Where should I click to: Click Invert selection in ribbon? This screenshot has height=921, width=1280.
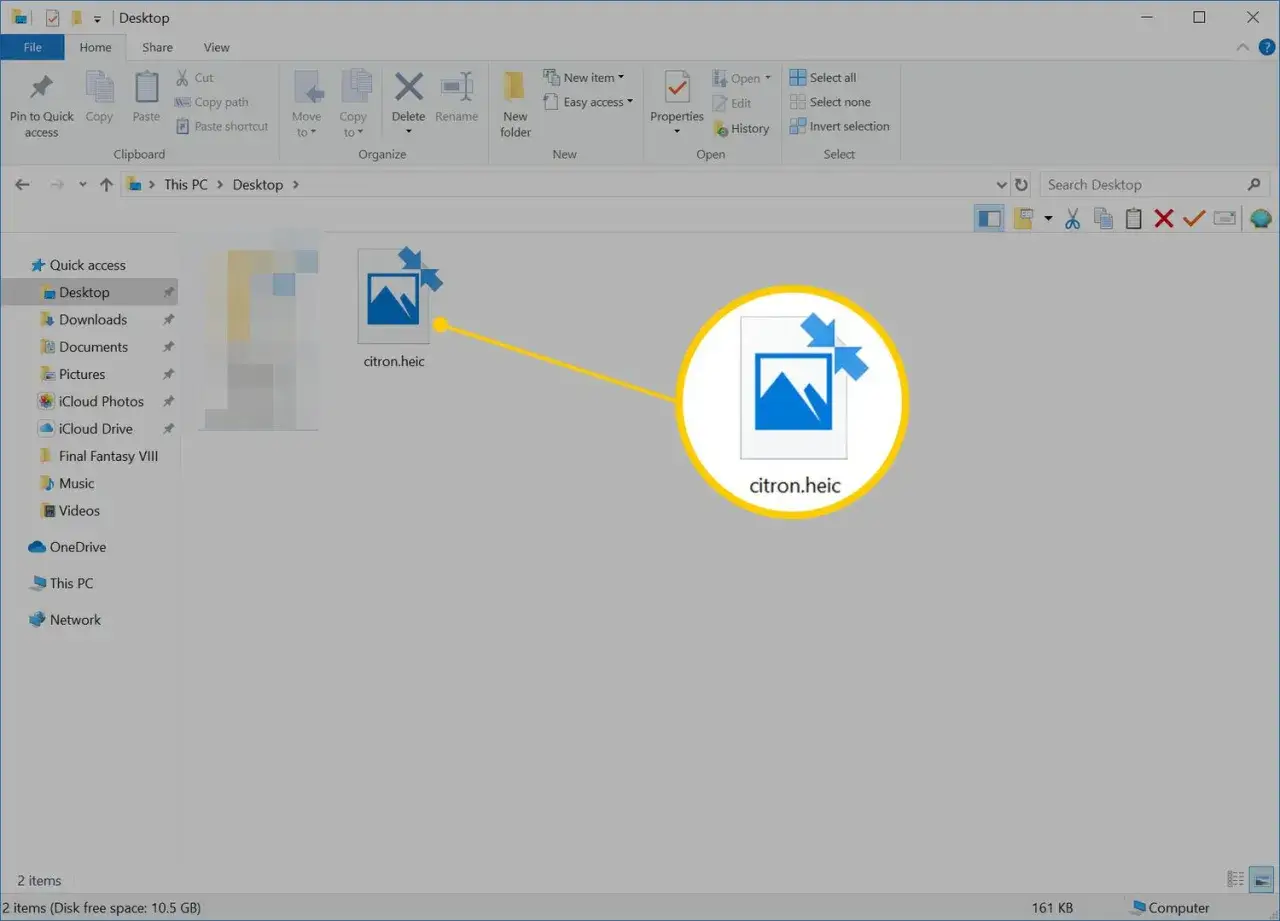(x=839, y=126)
